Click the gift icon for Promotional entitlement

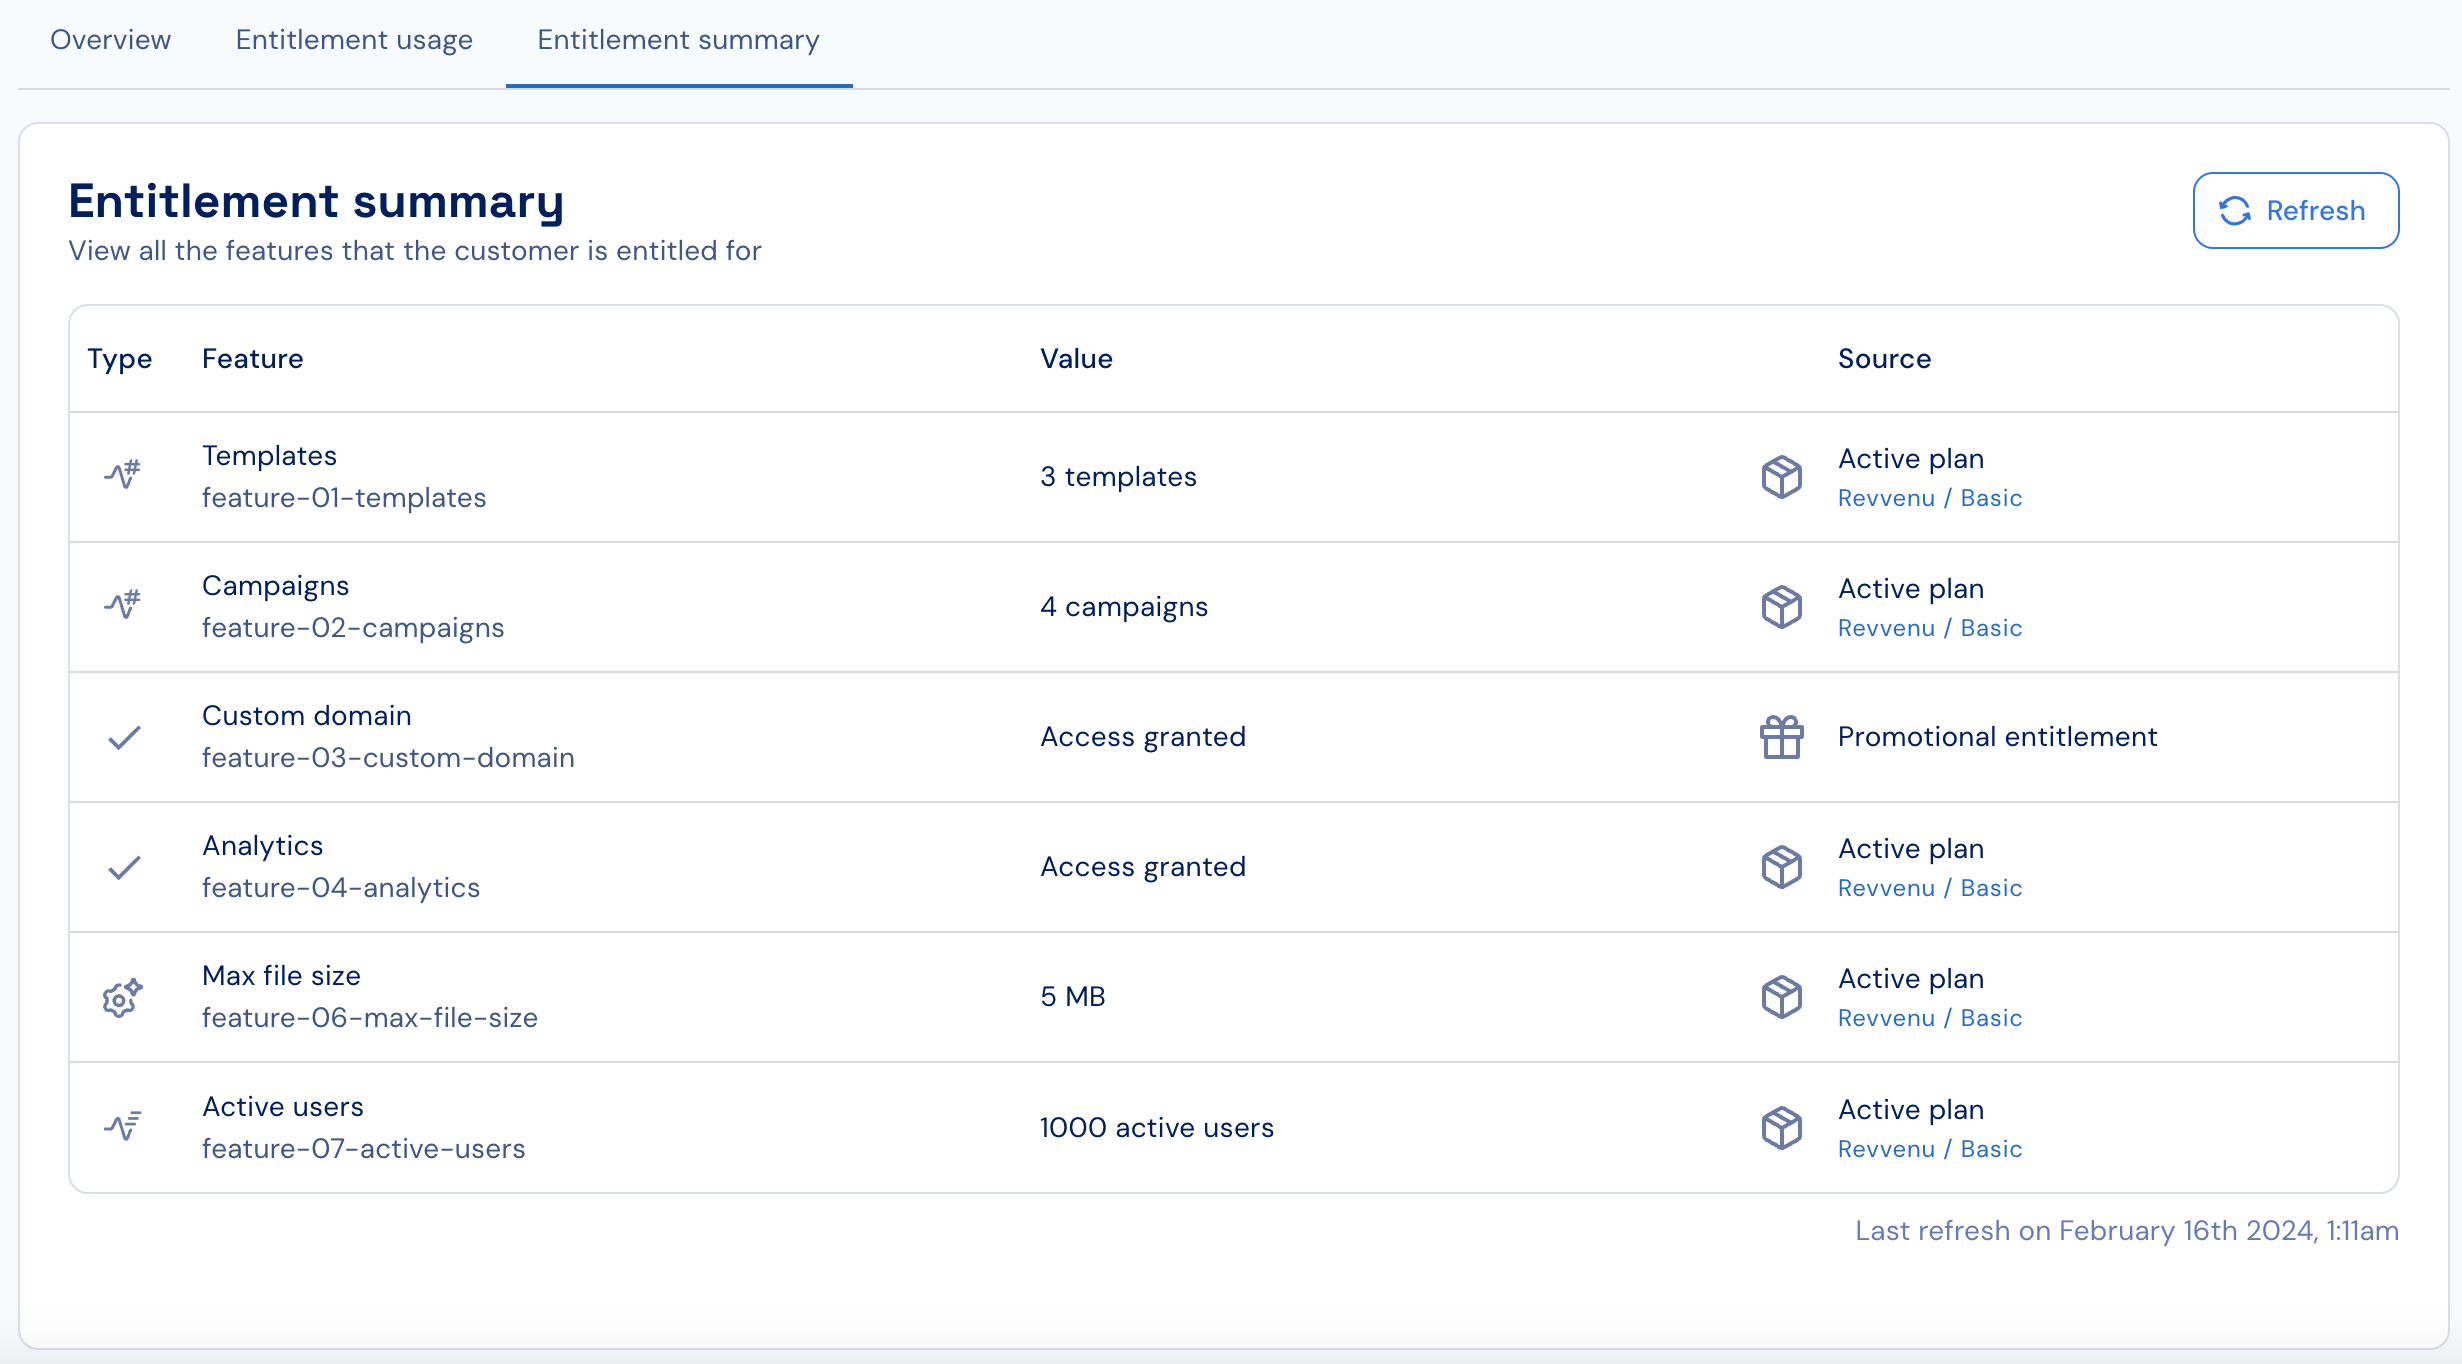1781,737
